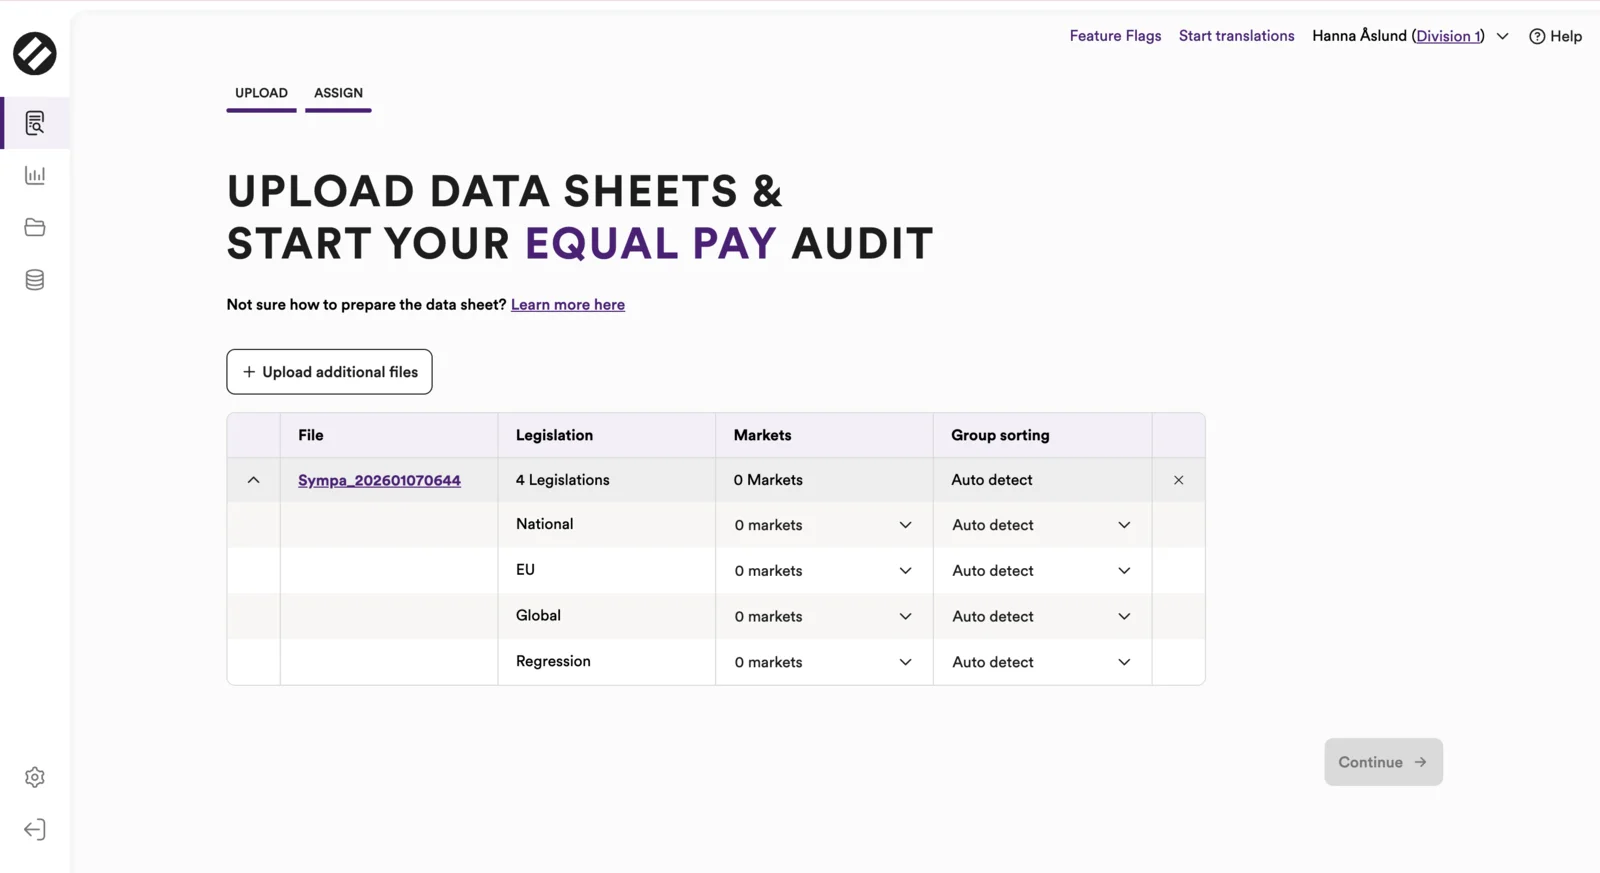The height and width of the screenshot is (873, 1600).
Task: Open the folder icon in the sidebar
Action: [35, 227]
